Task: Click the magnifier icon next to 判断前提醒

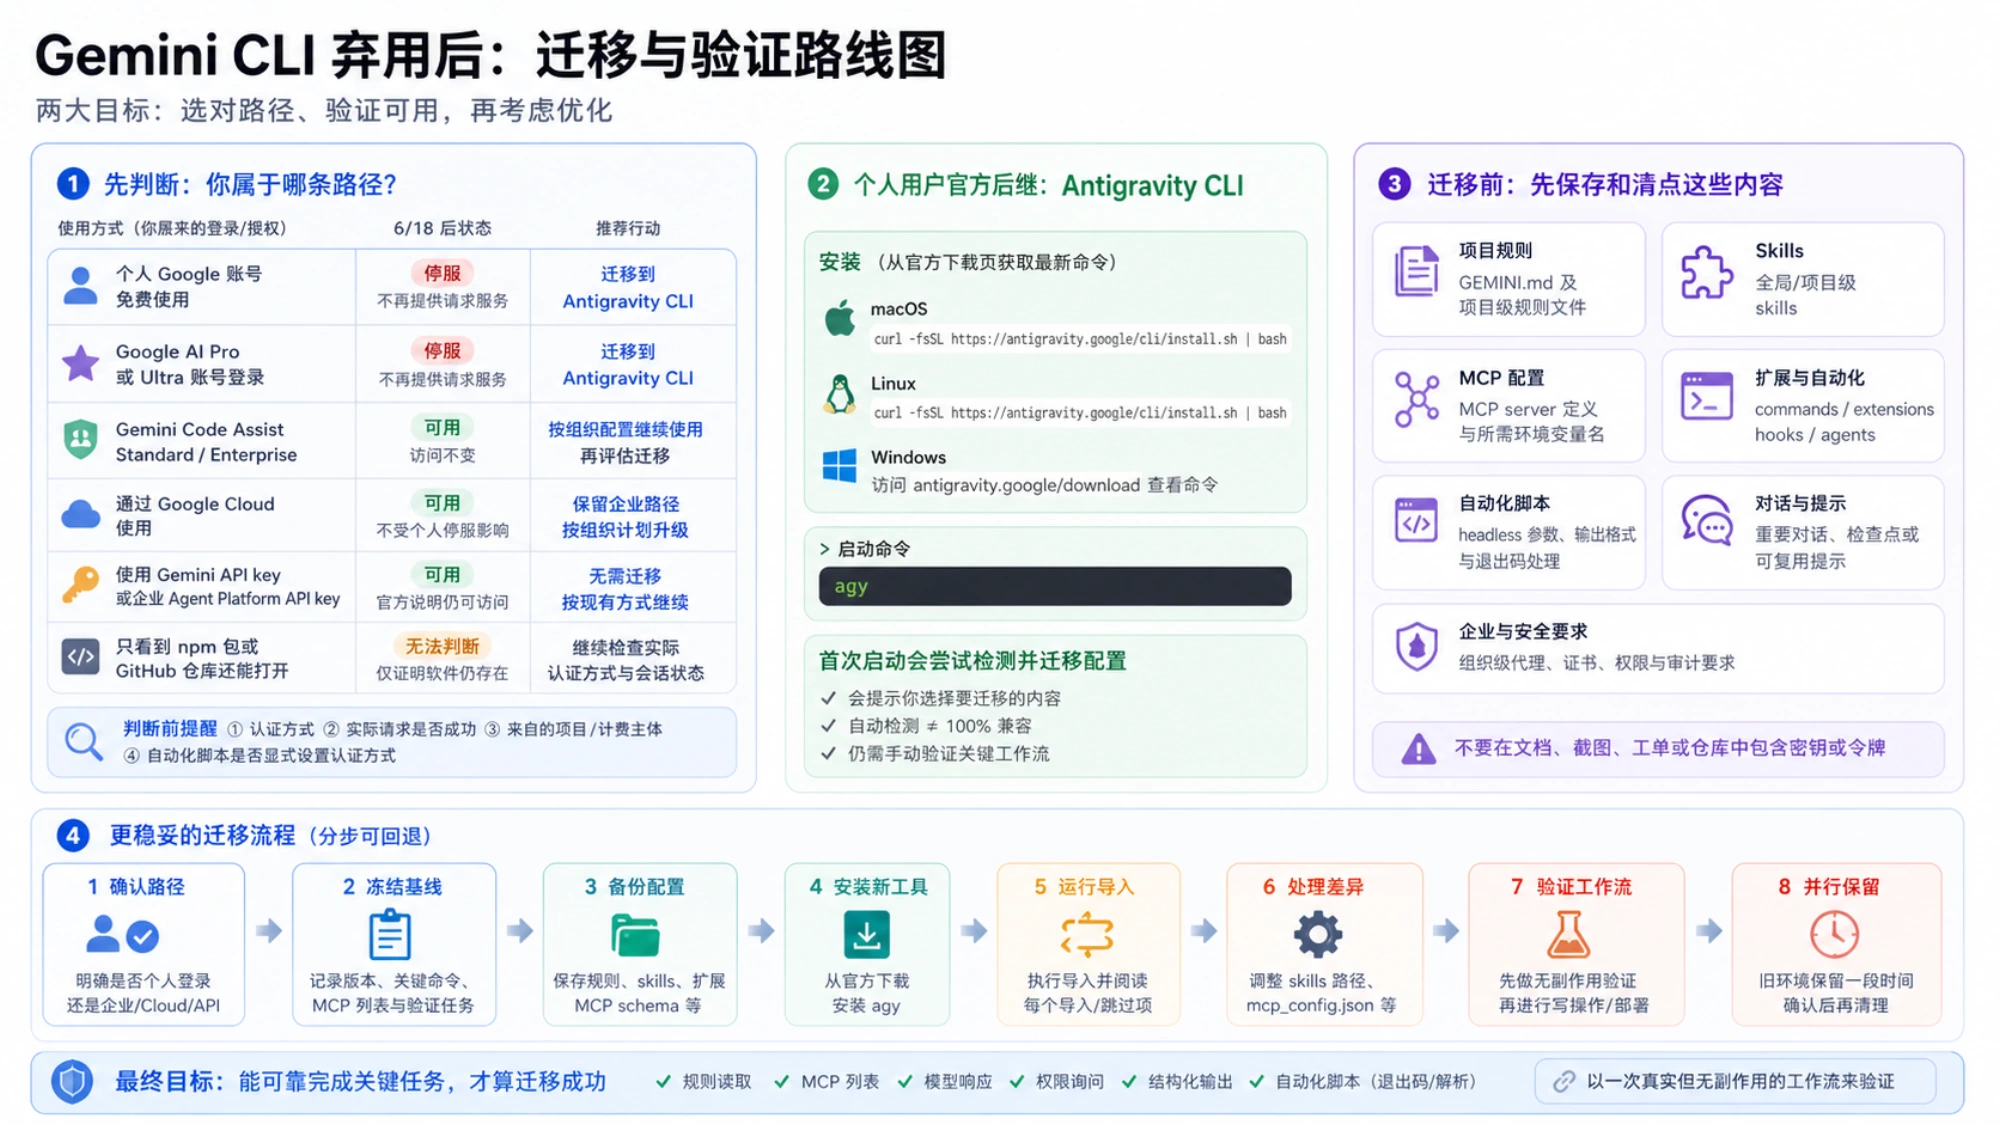Action: 84,742
